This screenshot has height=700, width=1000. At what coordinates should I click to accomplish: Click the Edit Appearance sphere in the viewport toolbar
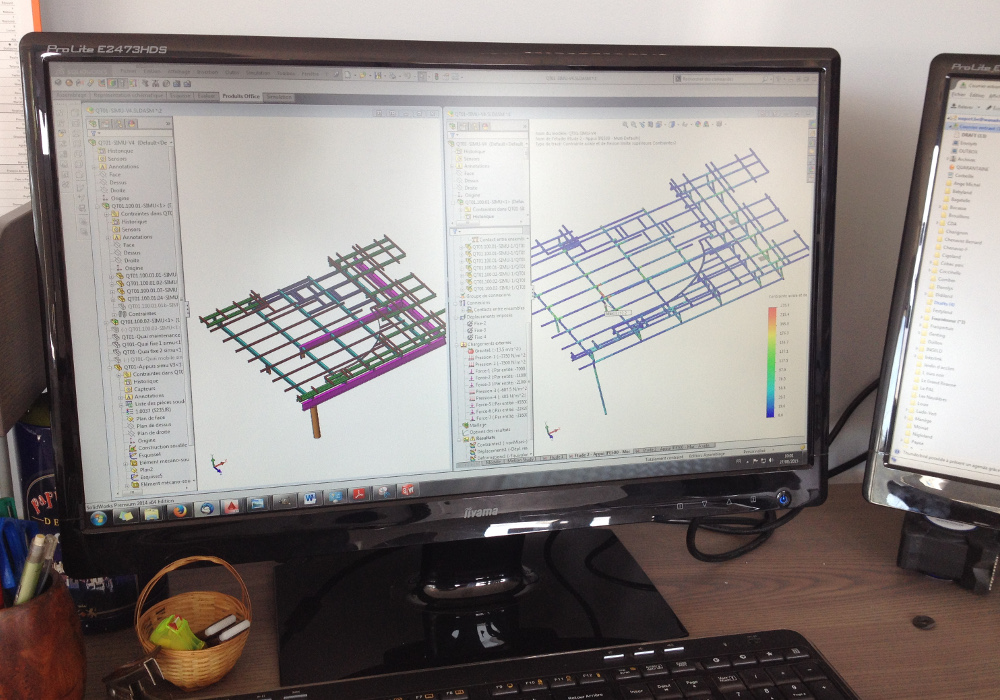pos(698,124)
